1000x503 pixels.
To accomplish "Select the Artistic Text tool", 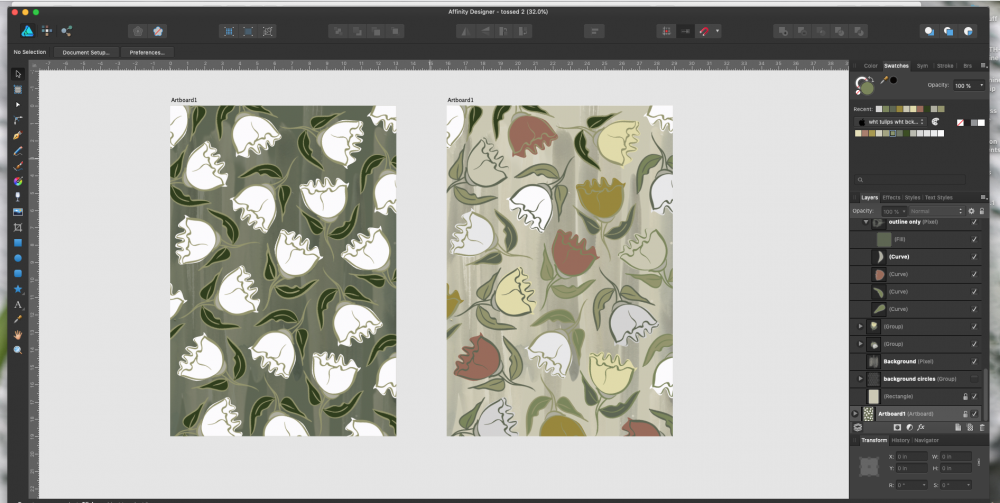I will pos(17,304).
